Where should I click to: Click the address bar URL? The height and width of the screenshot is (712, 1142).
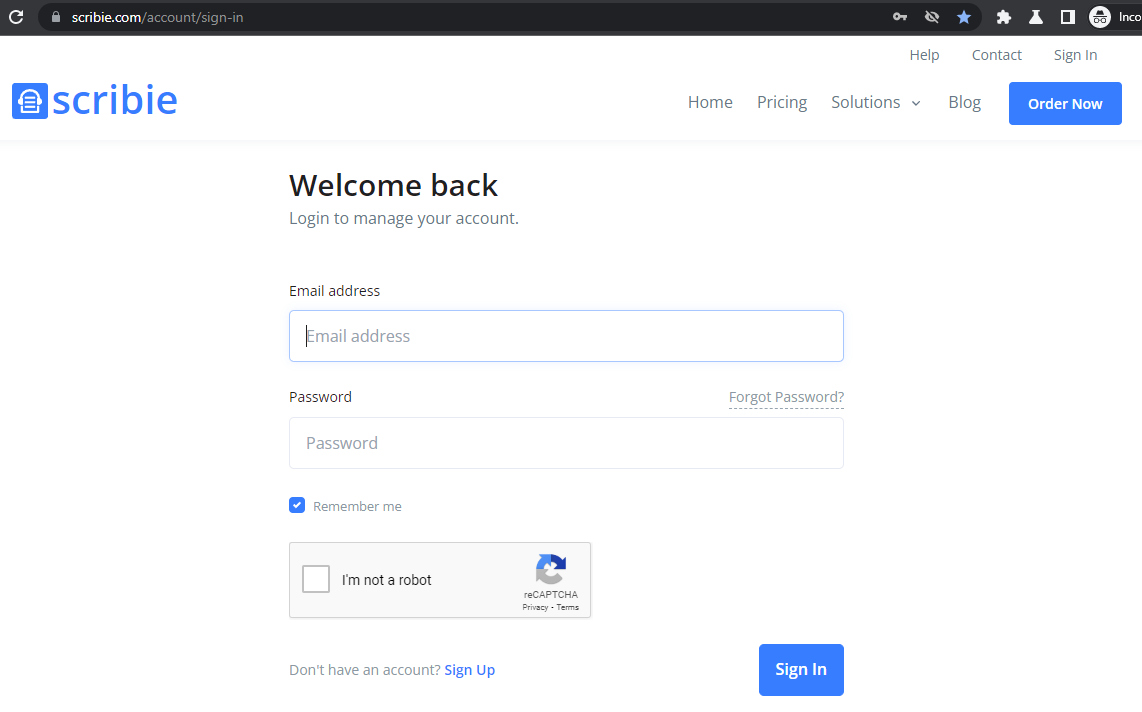157,17
